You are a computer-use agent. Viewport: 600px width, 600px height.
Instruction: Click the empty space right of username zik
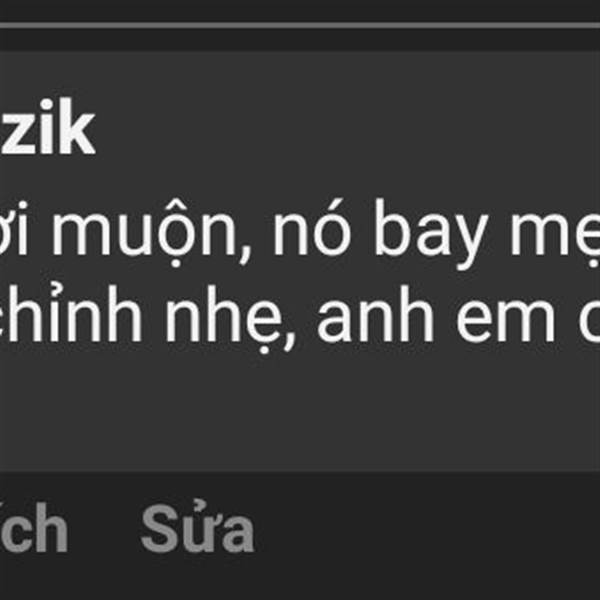(344, 126)
